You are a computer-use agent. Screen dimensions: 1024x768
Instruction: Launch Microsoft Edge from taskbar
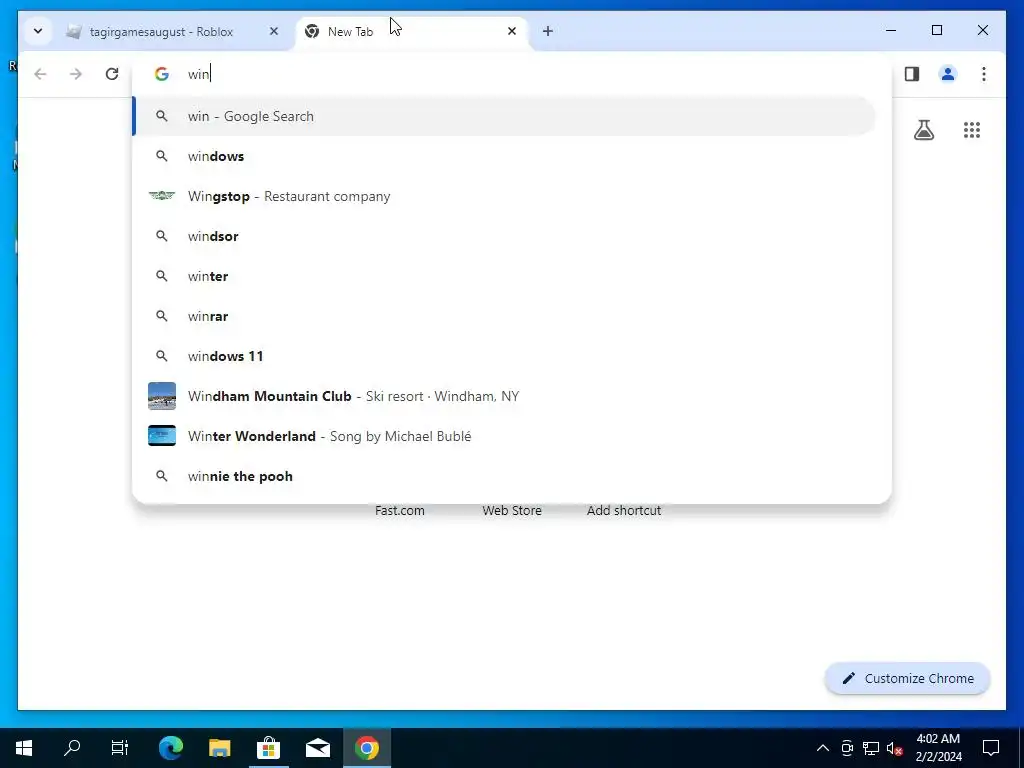[x=170, y=748]
